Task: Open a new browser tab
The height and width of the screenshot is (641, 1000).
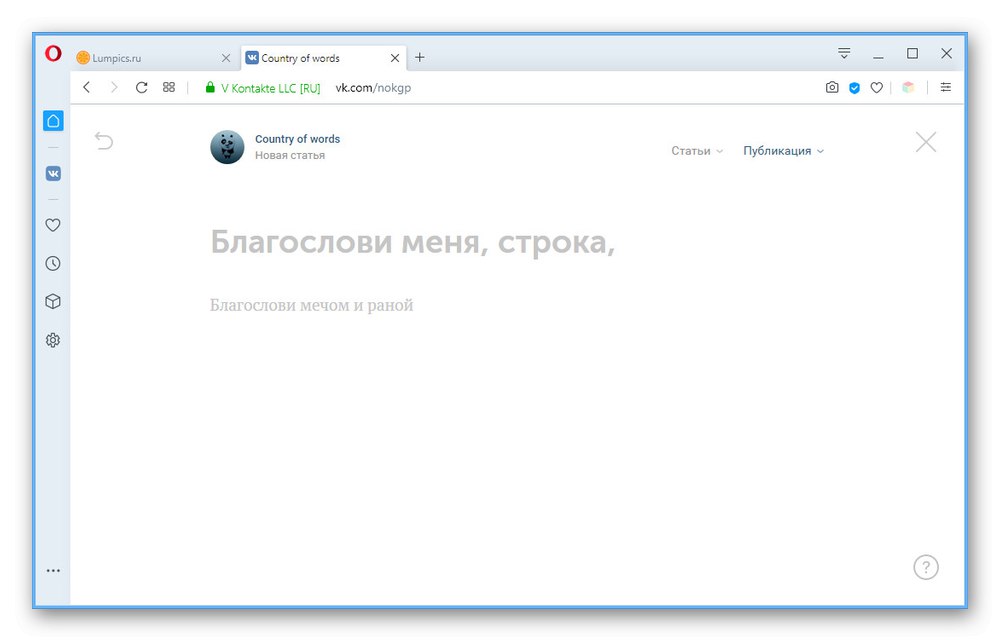Action: coord(420,57)
